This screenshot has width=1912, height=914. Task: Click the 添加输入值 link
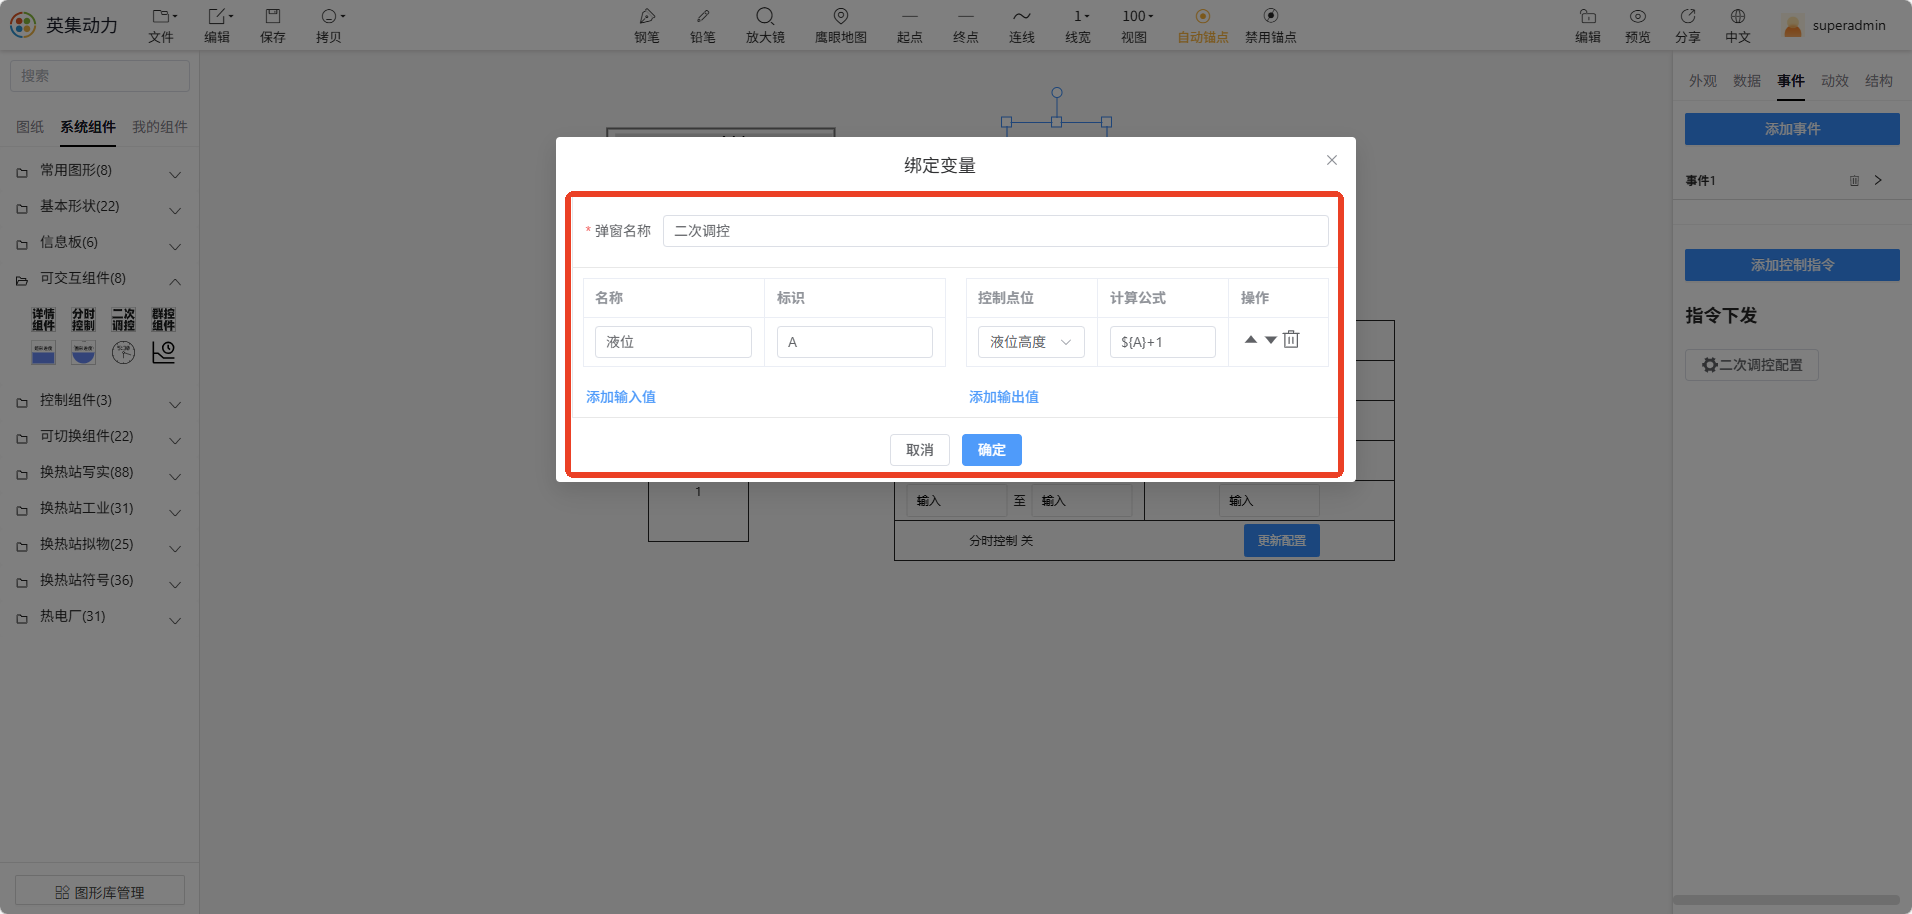tap(621, 397)
